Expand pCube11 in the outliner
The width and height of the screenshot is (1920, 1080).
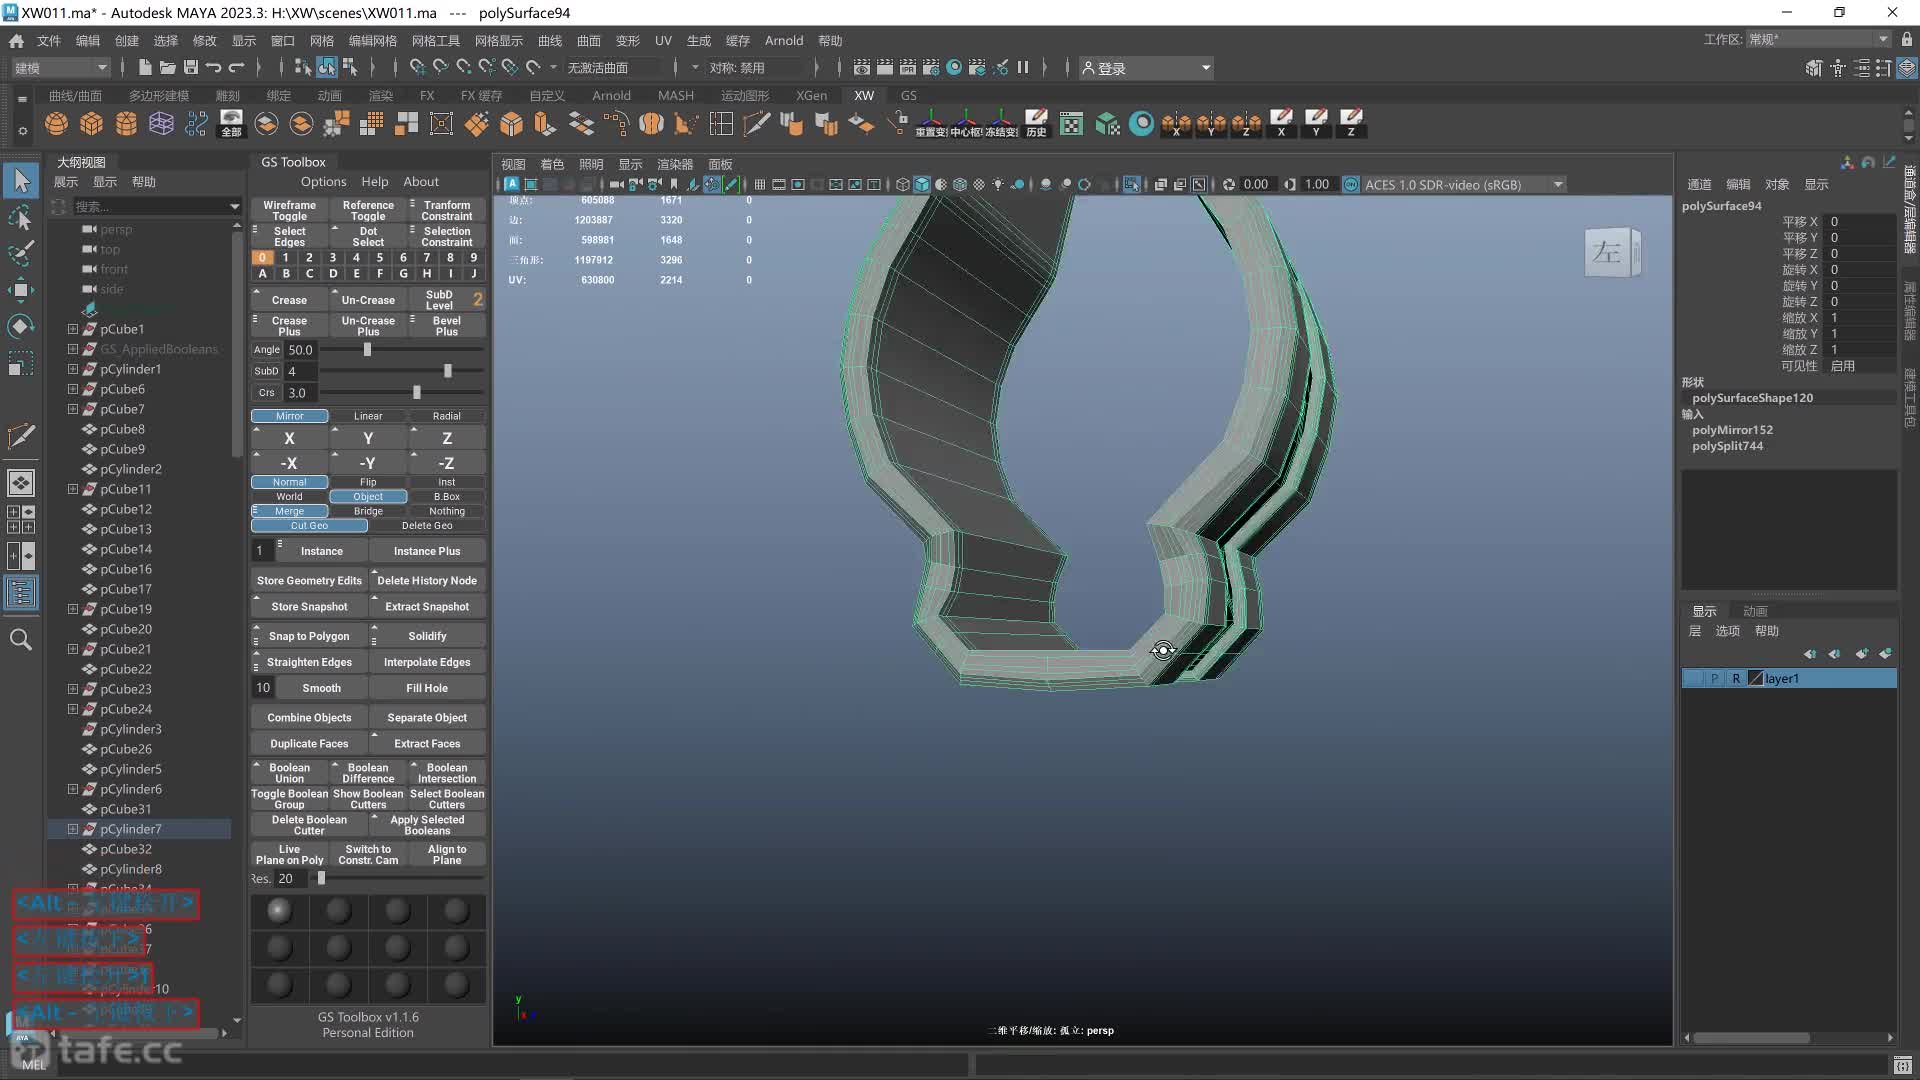click(x=72, y=489)
